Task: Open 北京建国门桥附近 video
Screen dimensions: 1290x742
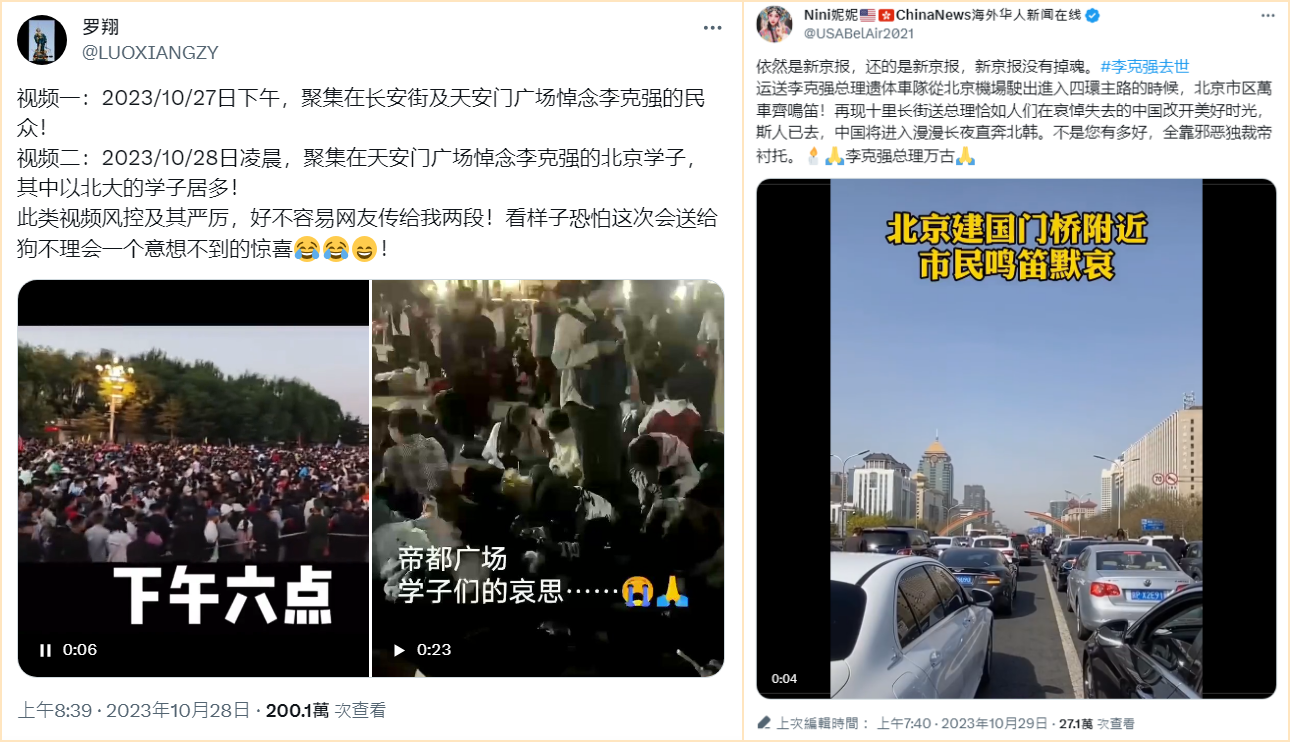Action: (1016, 438)
